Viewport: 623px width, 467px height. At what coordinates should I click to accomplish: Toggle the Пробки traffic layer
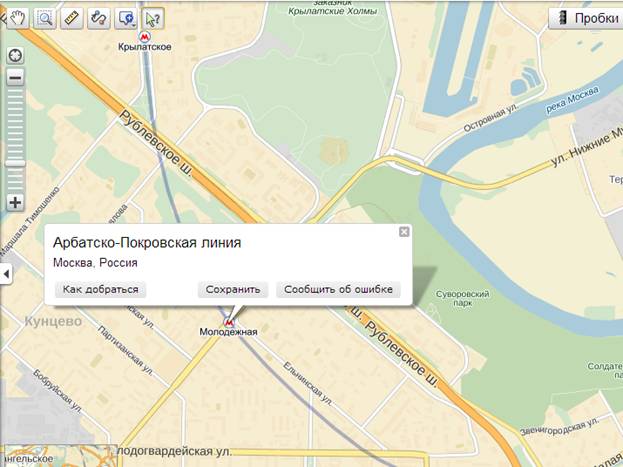[x=586, y=18]
